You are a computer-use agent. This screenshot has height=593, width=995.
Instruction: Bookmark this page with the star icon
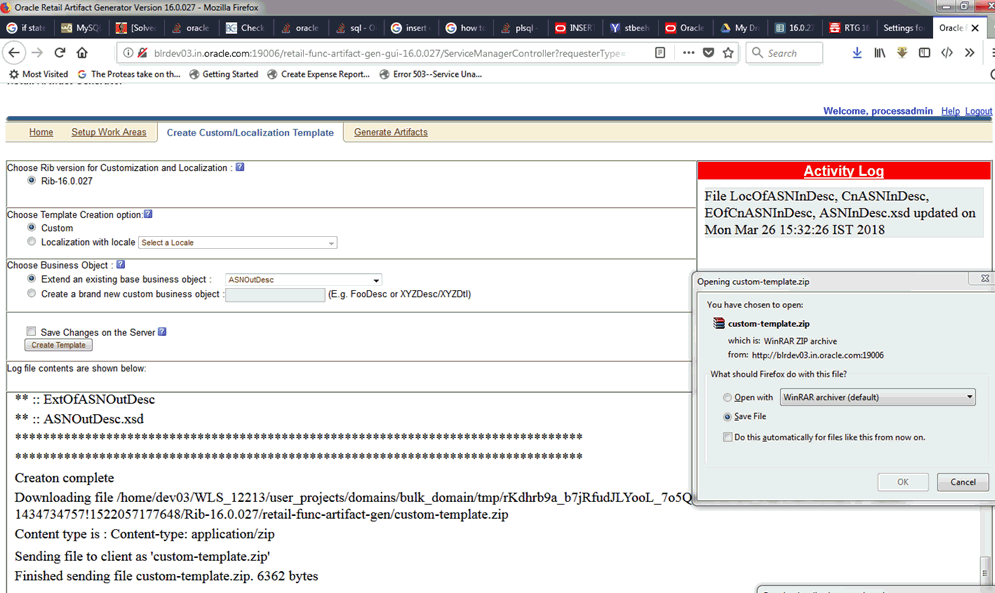pos(728,53)
